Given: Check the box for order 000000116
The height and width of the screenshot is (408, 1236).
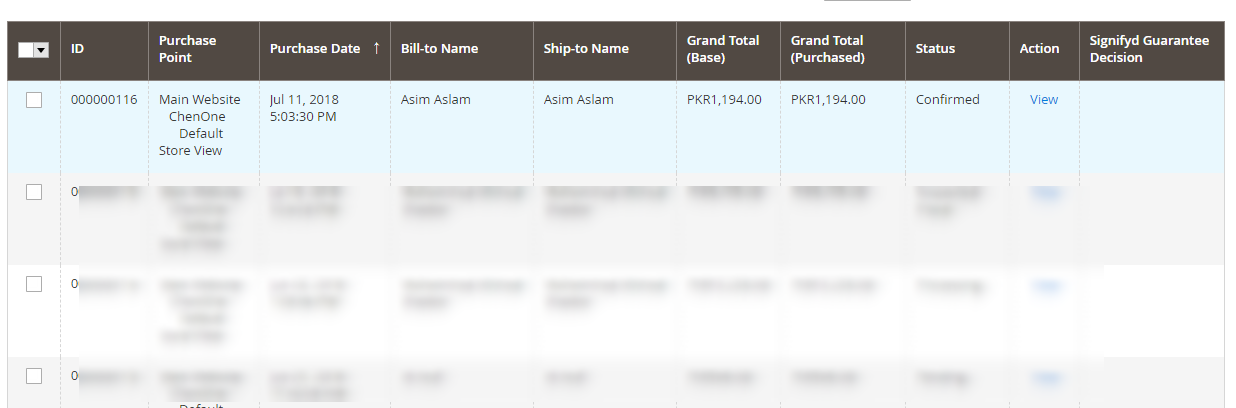Looking at the screenshot, I should click(34, 100).
